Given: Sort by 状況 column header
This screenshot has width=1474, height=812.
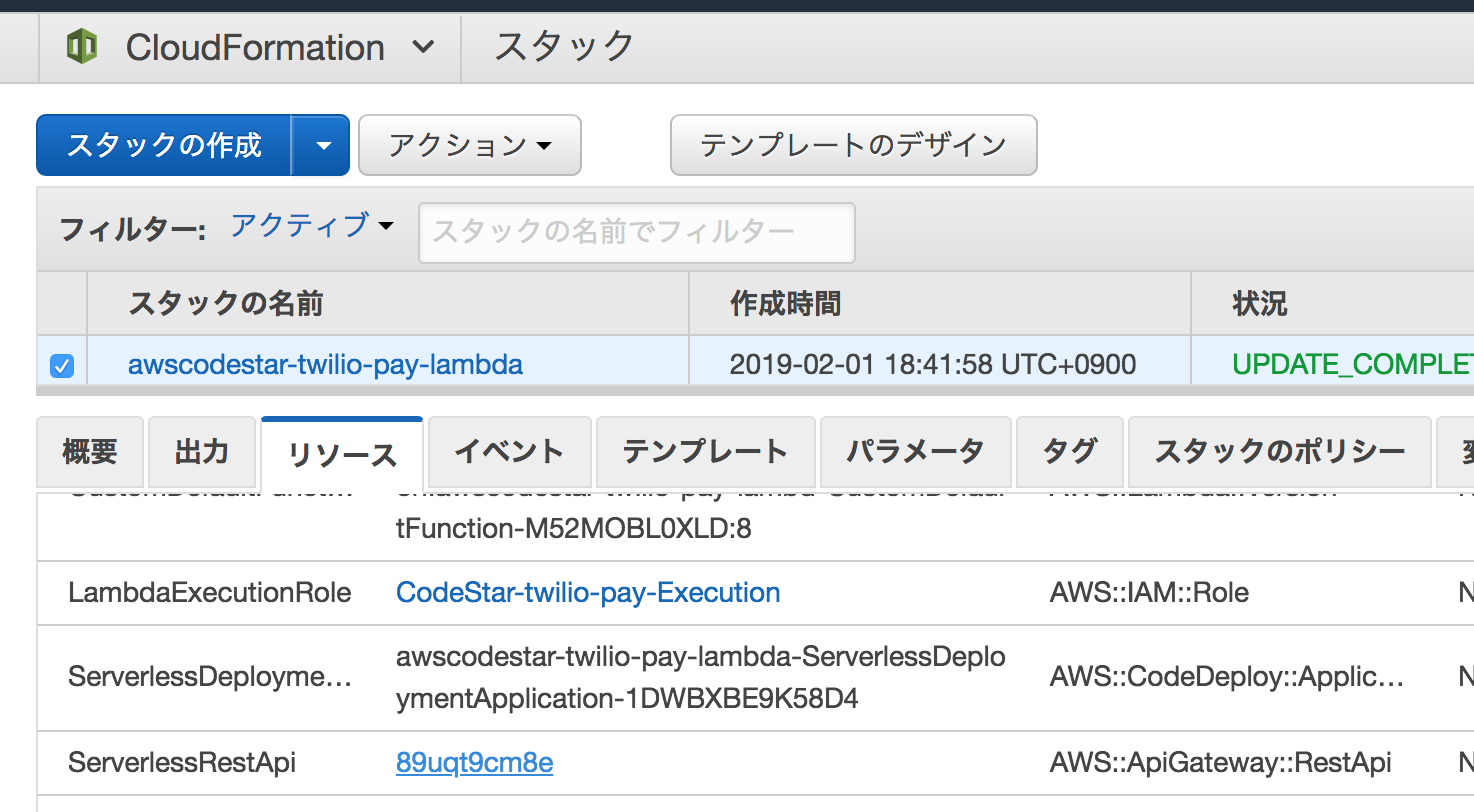Looking at the screenshot, I should [x=1260, y=303].
